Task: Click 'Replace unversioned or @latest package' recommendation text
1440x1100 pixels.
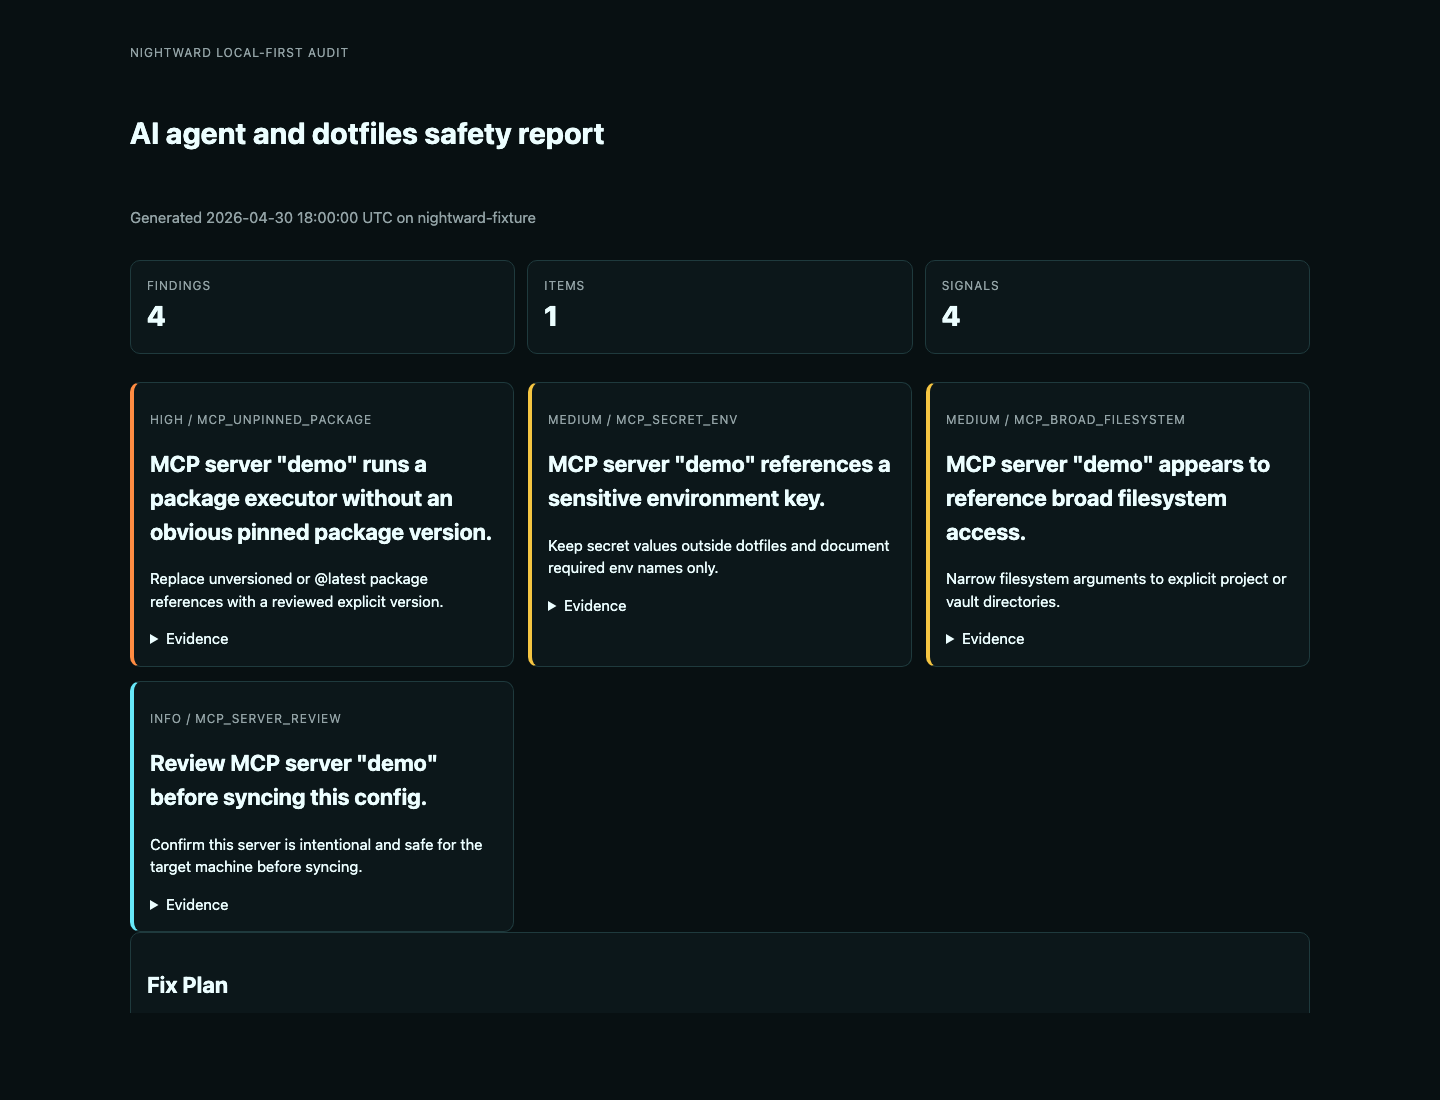Action: tap(297, 590)
